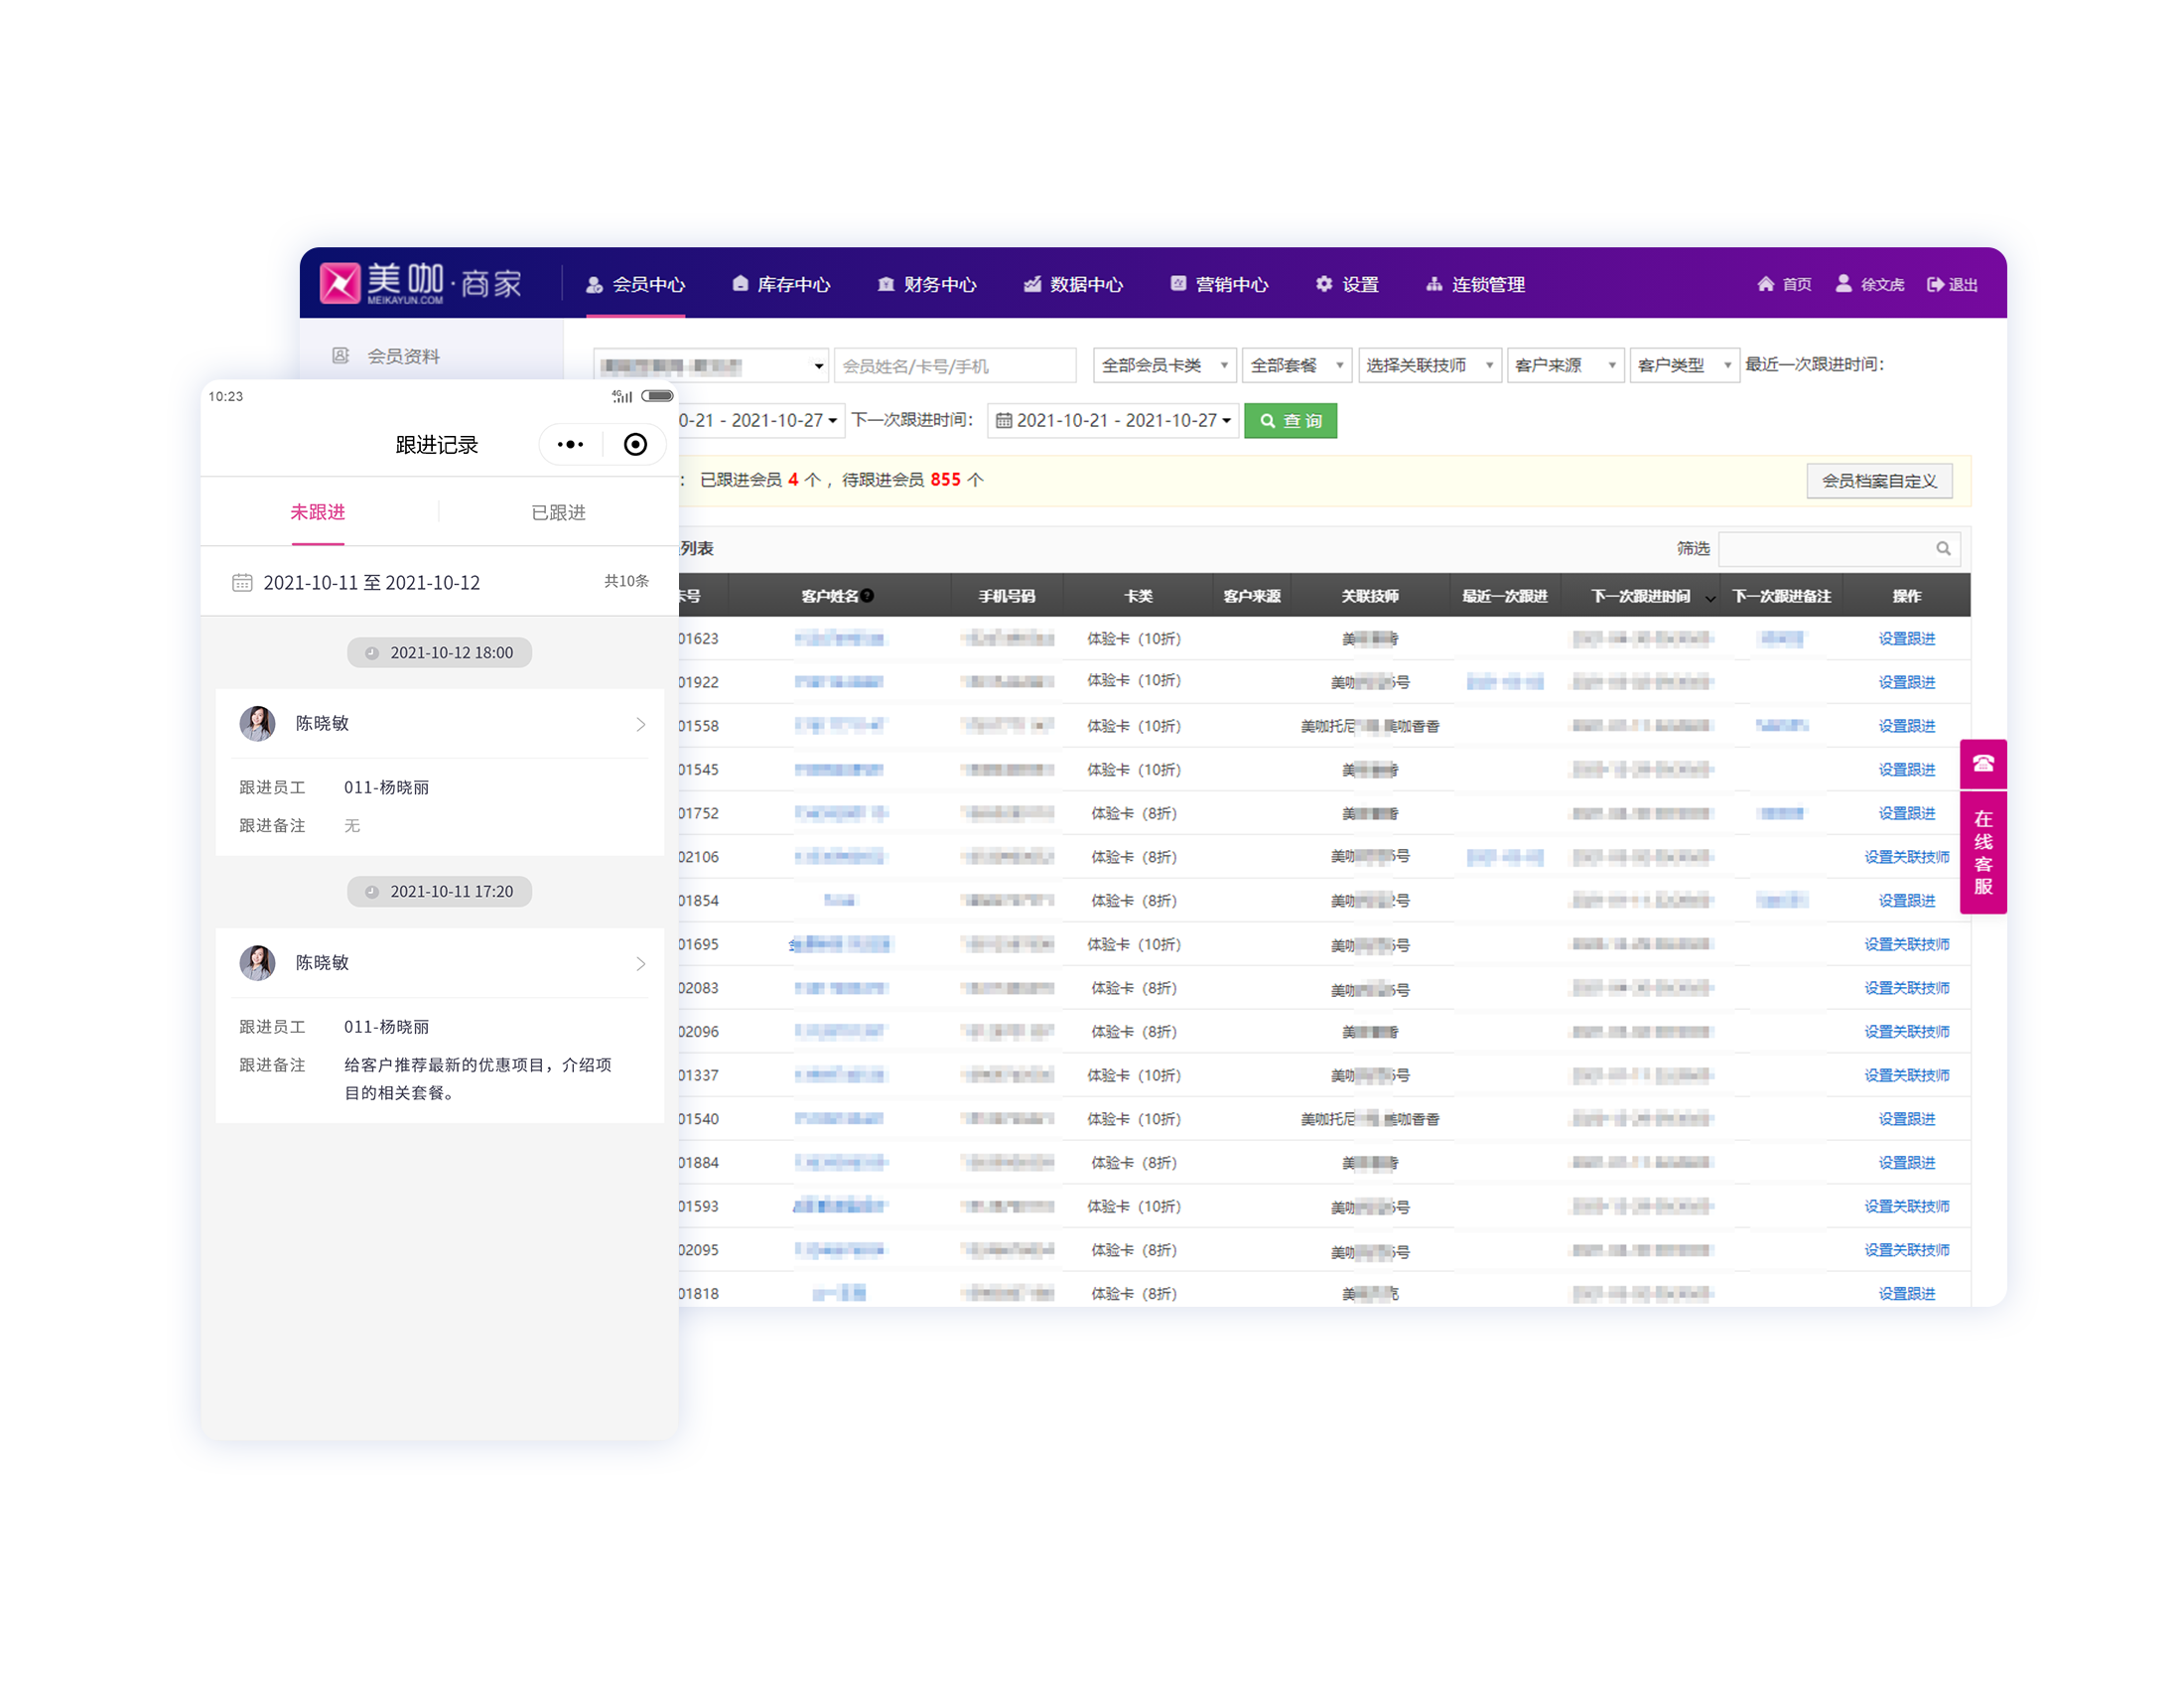Click 设置跟进 in row 01623
2184x1701 pixels.
pyautogui.click(x=1906, y=639)
